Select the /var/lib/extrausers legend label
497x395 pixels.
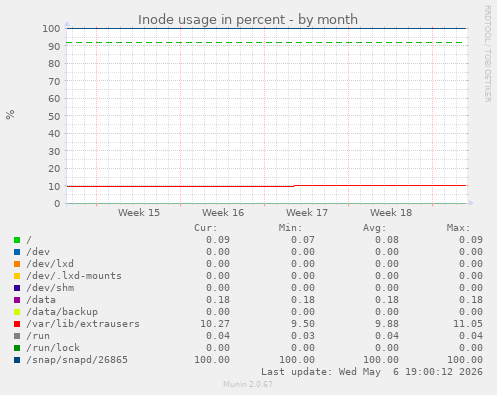tap(83, 324)
